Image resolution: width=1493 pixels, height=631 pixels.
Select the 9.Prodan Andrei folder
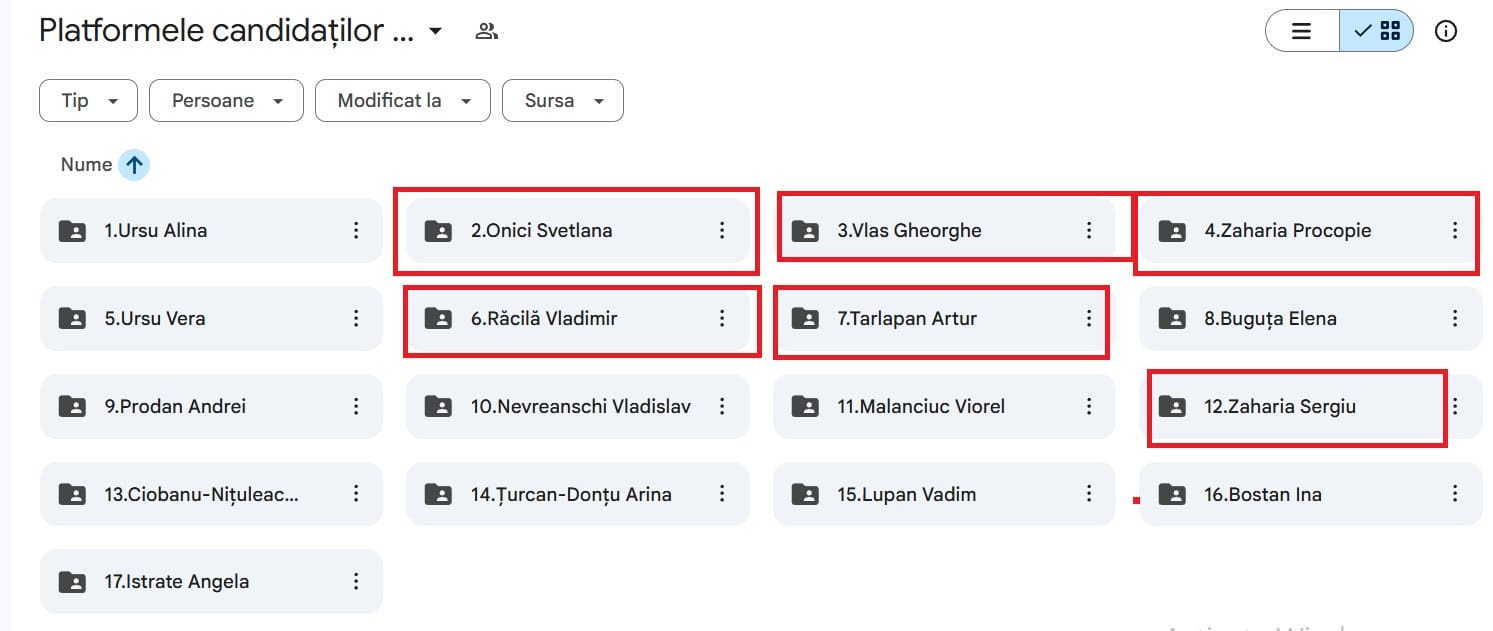click(175, 407)
